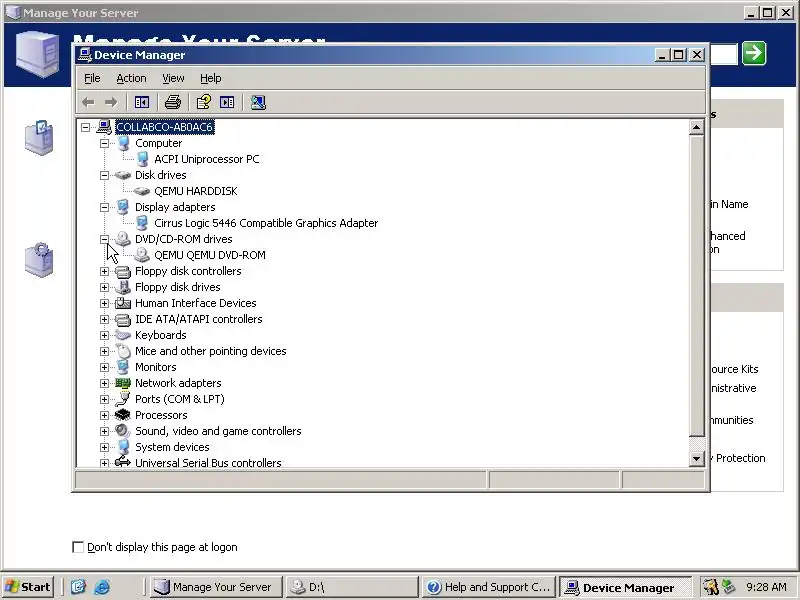The image size is (800, 600).
Task: Click the Show Desktop quick launch icon
Action: [78, 587]
